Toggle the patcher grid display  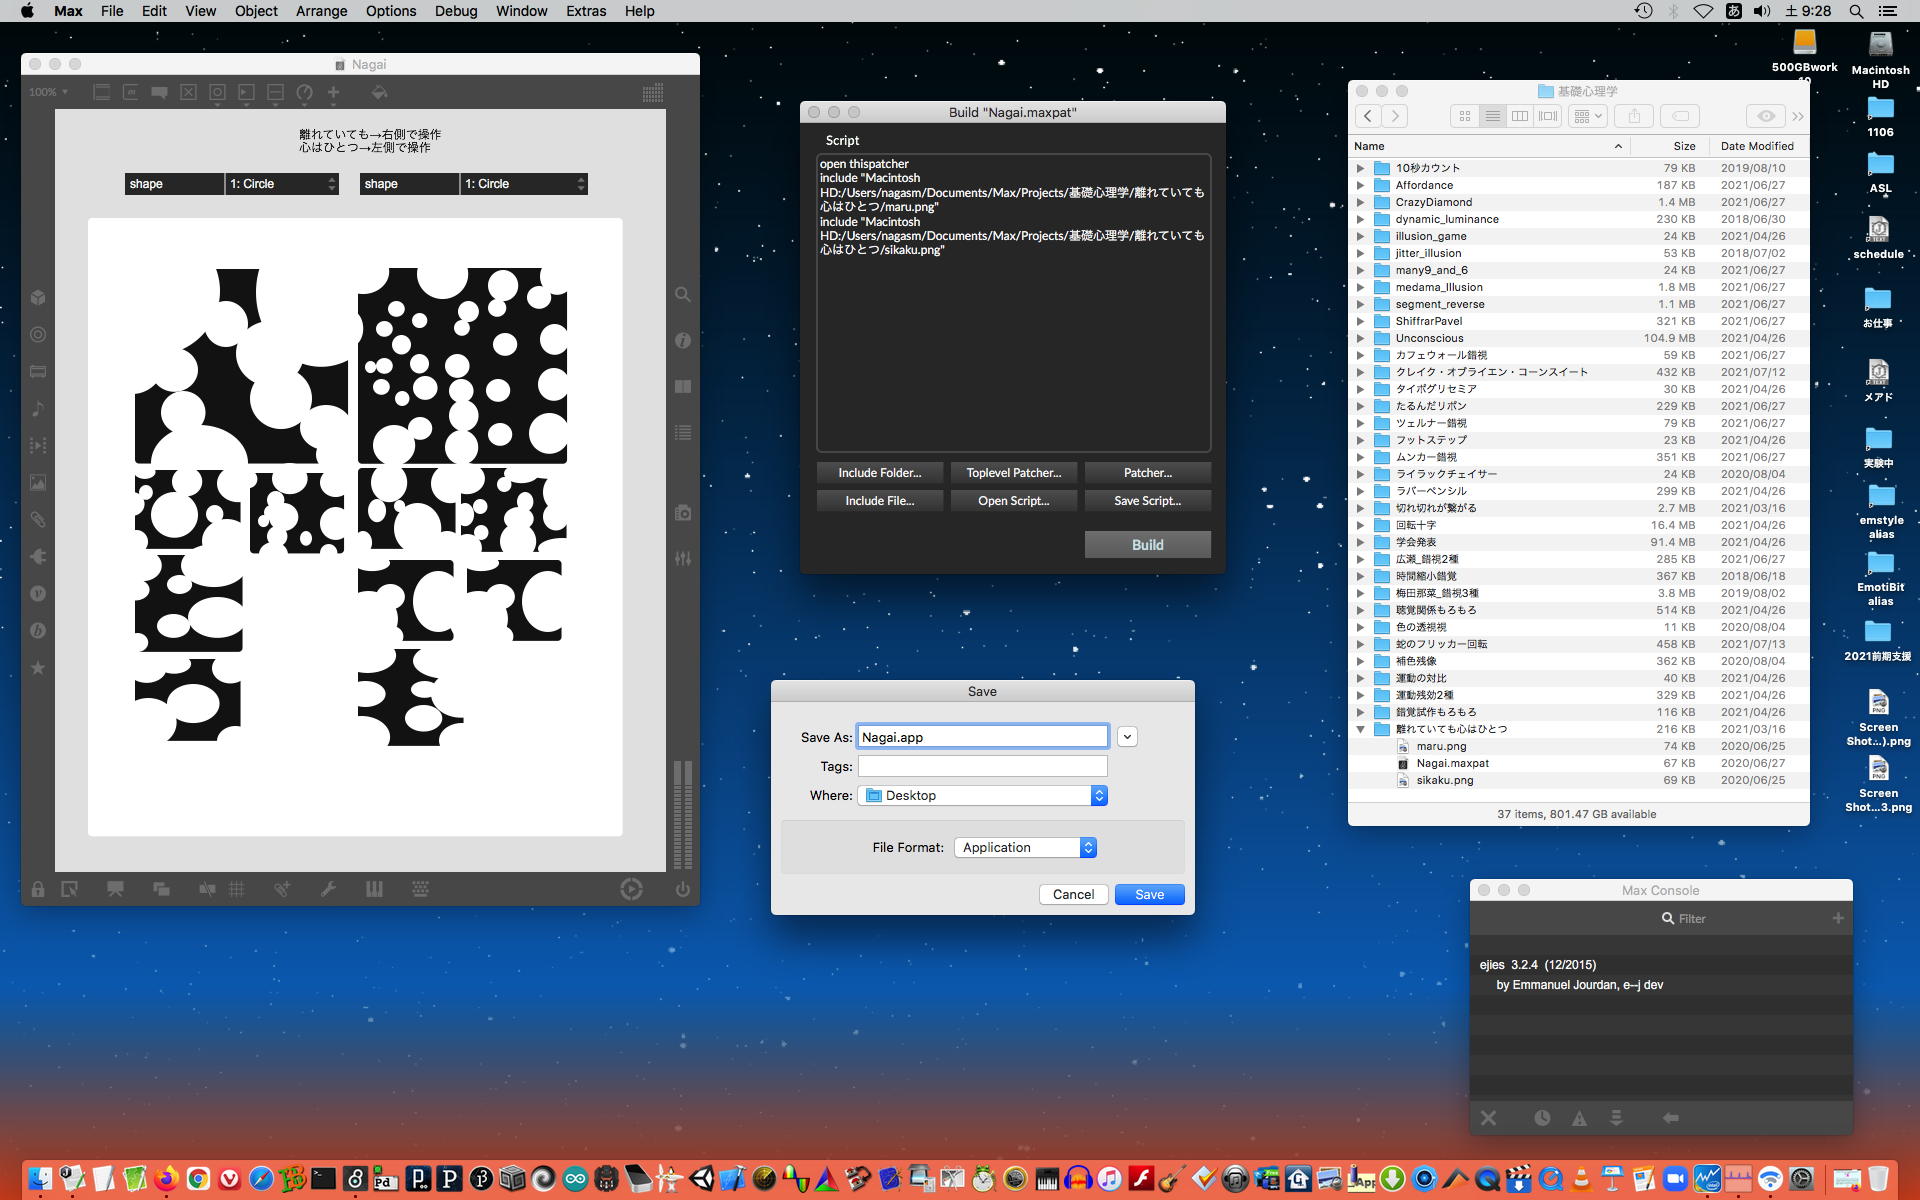click(x=237, y=889)
